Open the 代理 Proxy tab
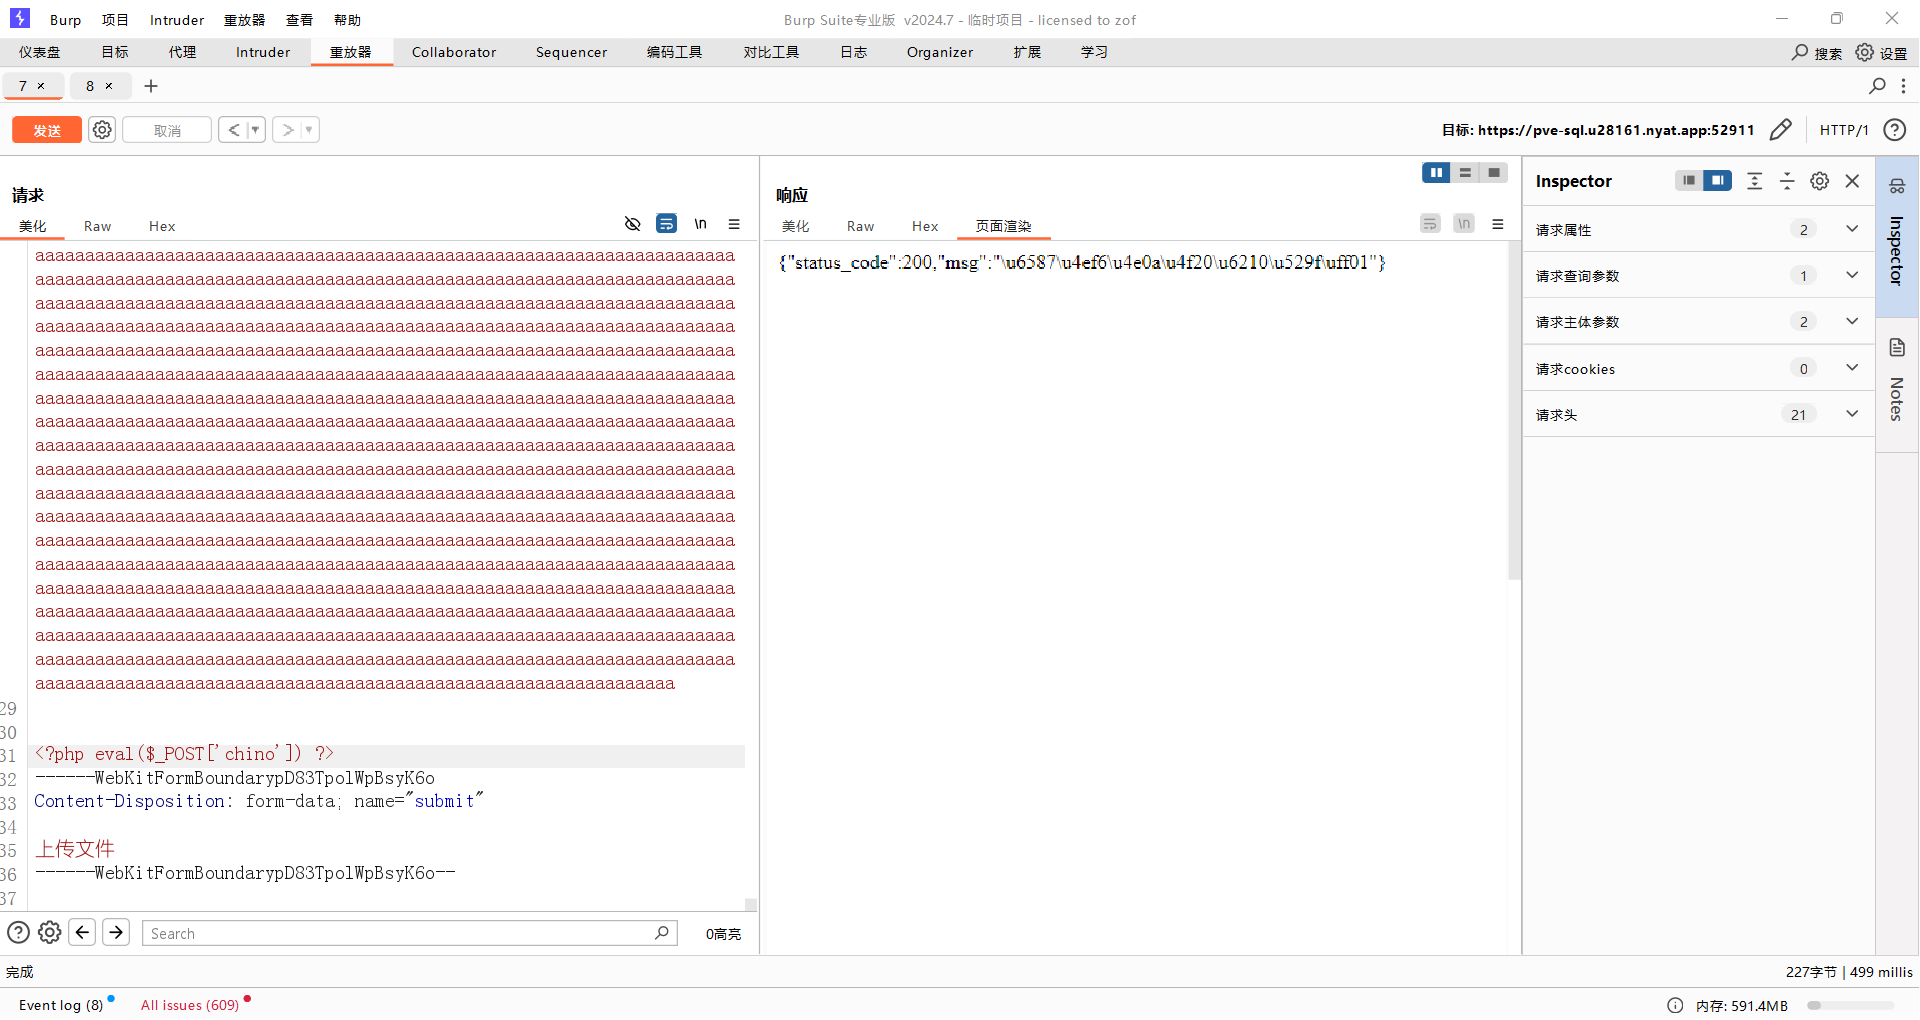The height and width of the screenshot is (1020, 1920). [x=182, y=52]
